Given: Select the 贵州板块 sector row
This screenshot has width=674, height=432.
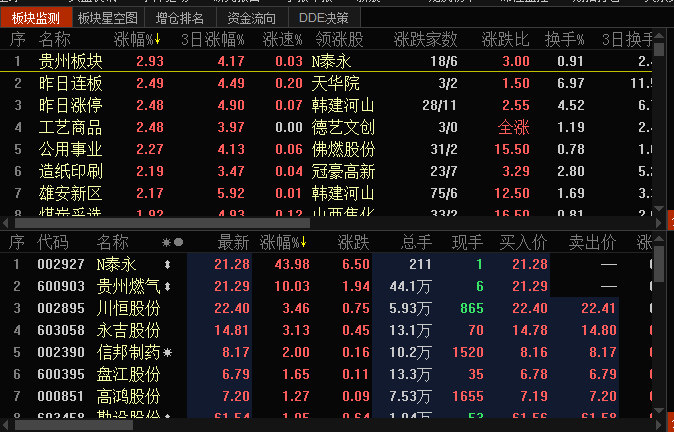Looking at the screenshot, I should pos(326,61).
